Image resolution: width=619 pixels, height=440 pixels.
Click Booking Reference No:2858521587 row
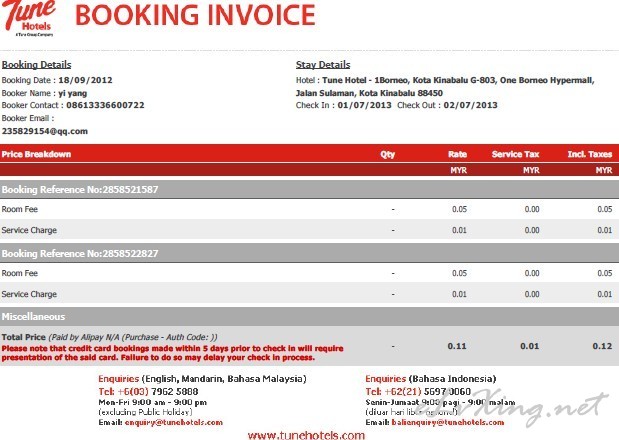[310, 190]
